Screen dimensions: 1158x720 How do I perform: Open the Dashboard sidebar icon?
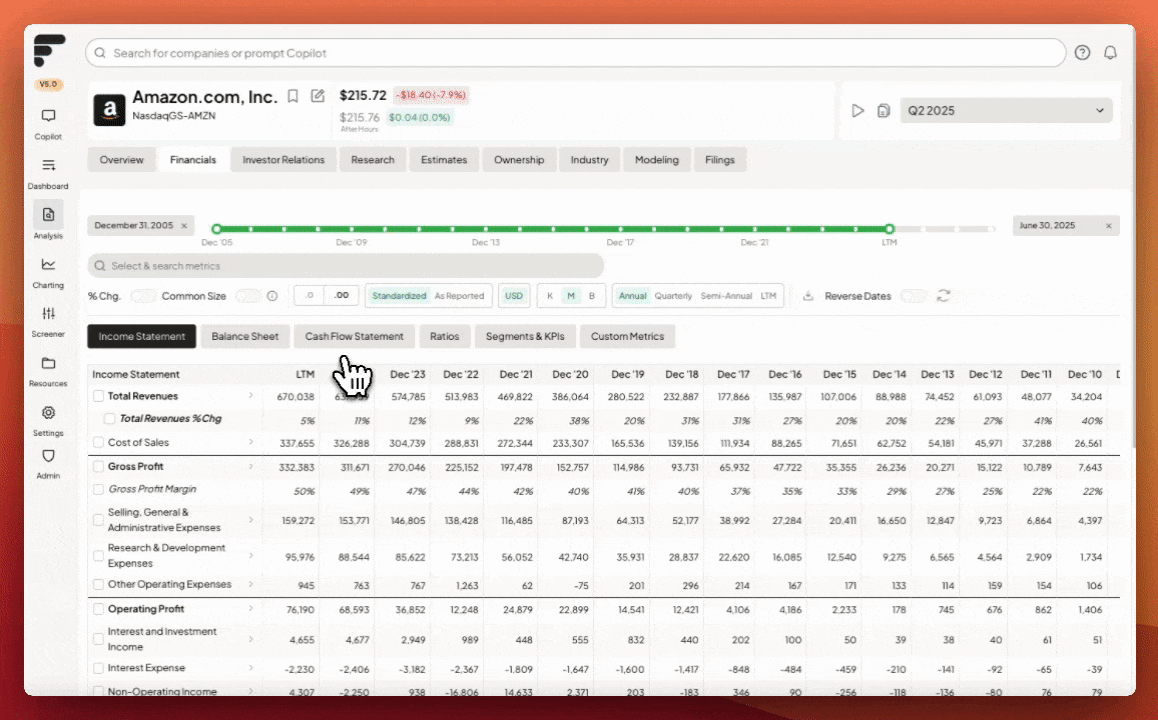48,165
